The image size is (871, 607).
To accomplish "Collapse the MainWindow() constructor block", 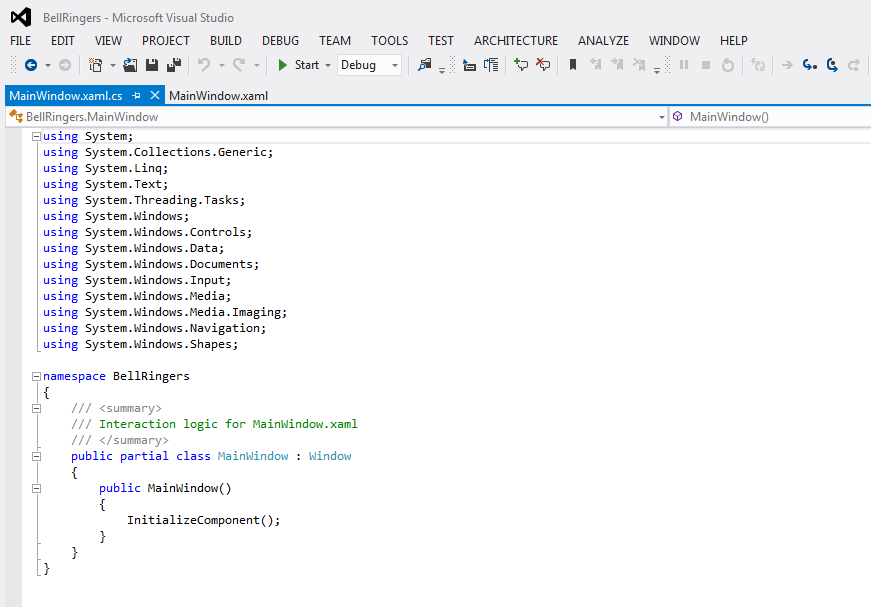I will pos(36,489).
